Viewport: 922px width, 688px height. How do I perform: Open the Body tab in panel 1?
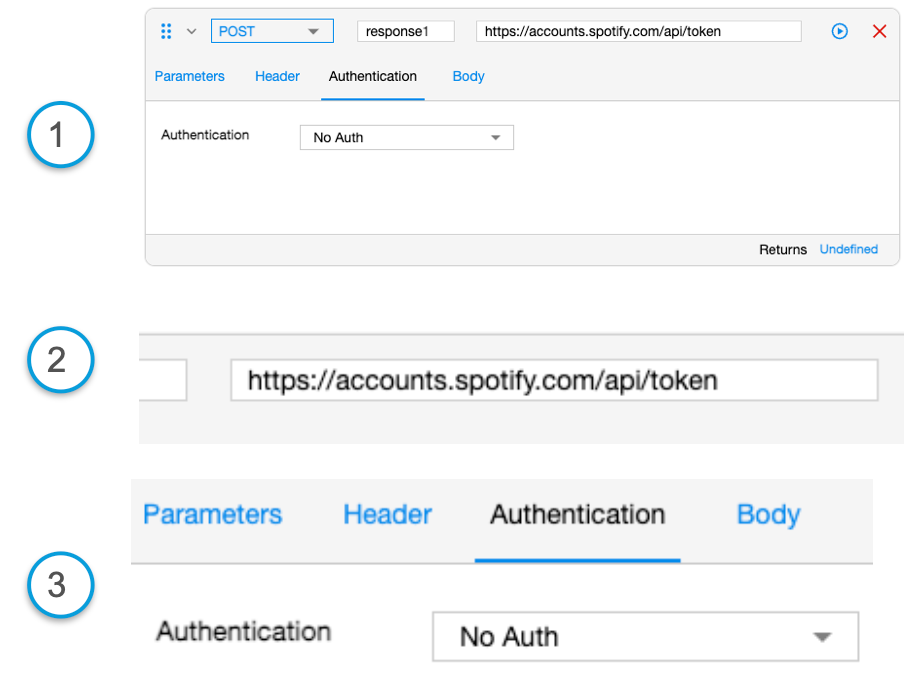click(x=469, y=76)
